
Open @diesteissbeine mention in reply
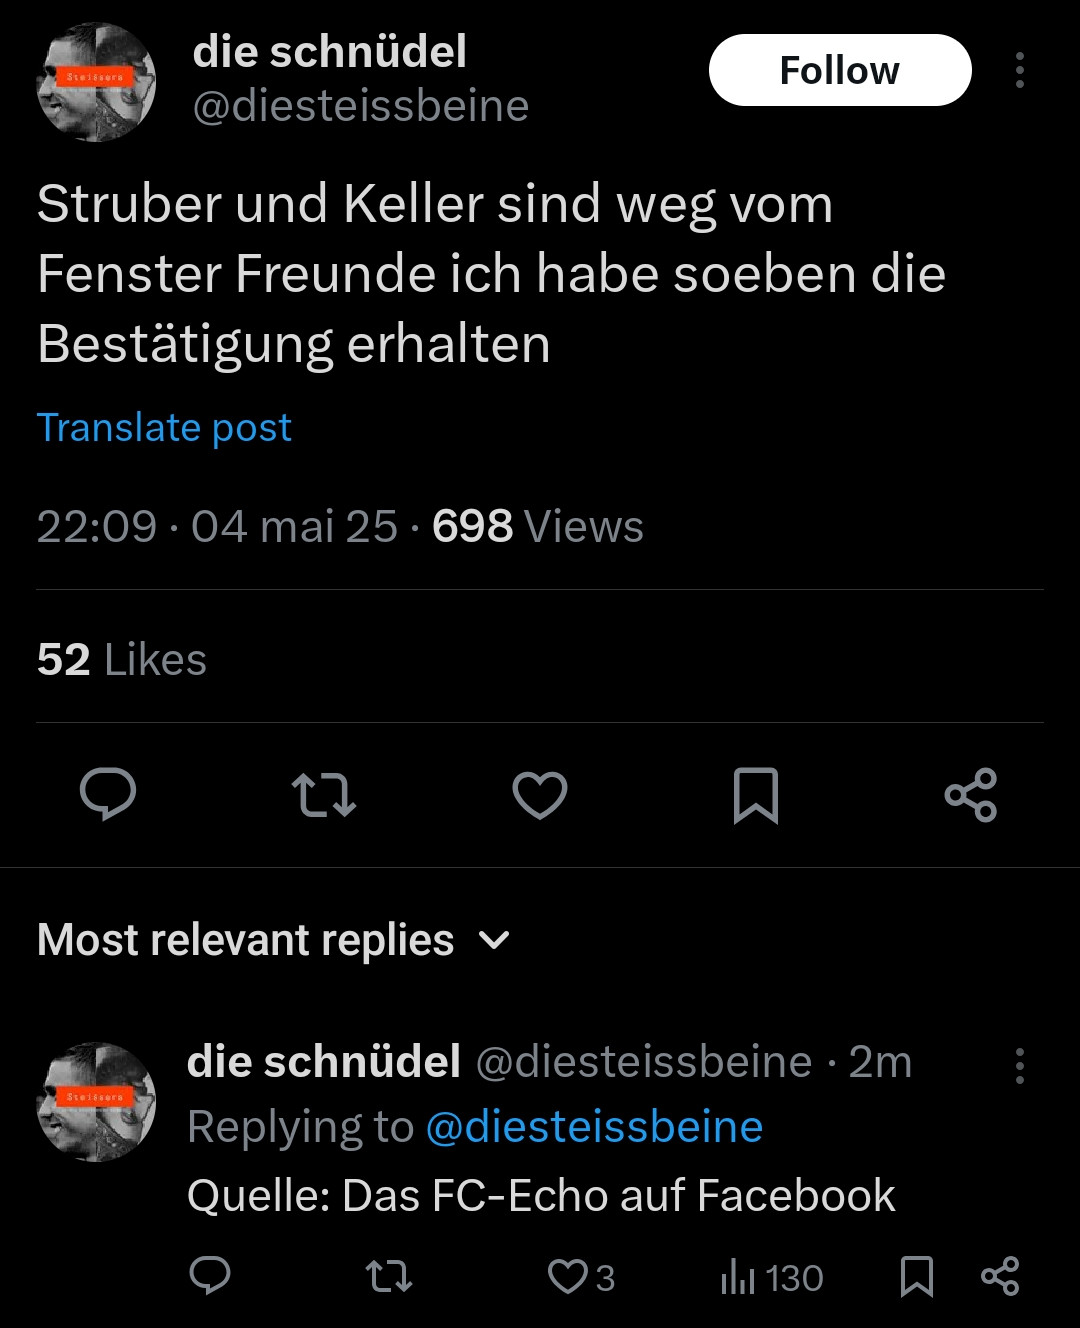(x=594, y=1127)
